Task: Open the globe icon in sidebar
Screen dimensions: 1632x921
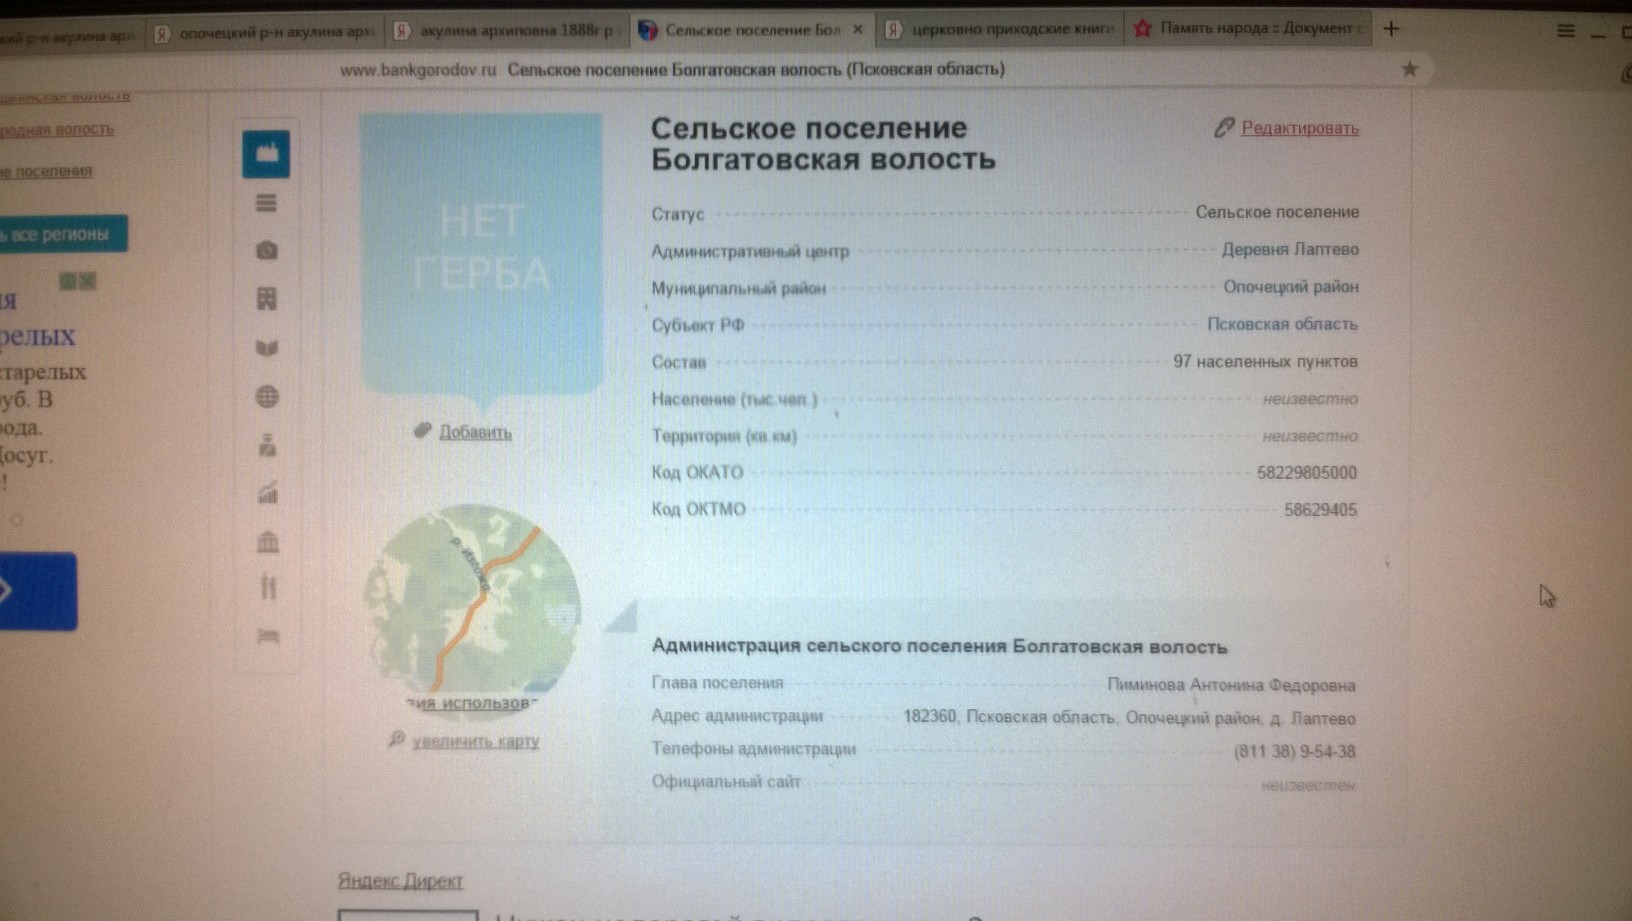Action: 267,397
